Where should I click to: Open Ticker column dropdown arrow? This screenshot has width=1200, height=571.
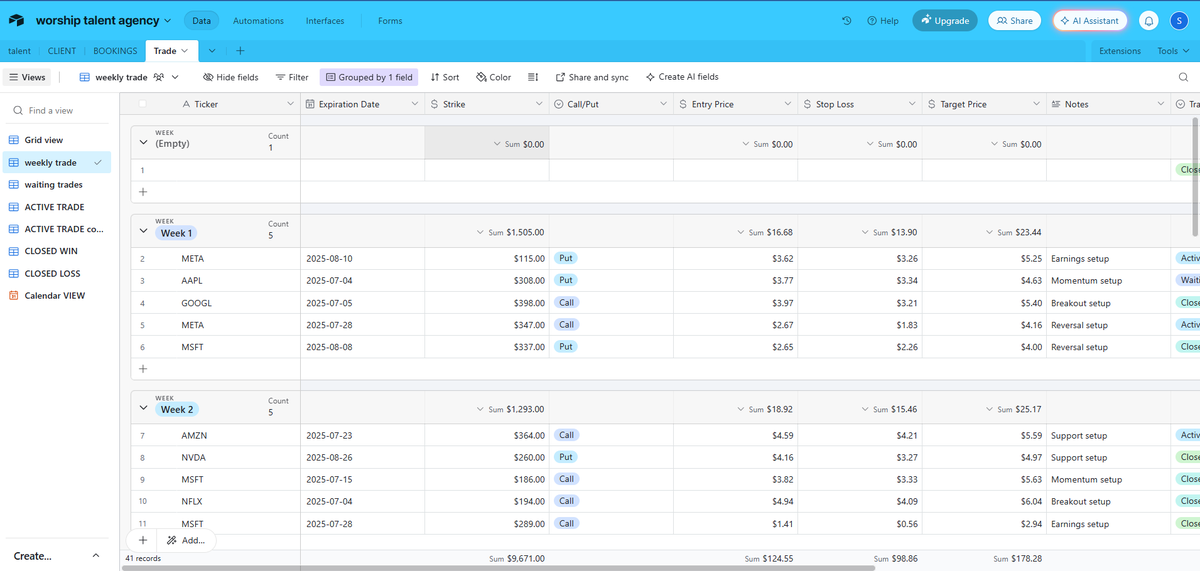point(289,104)
